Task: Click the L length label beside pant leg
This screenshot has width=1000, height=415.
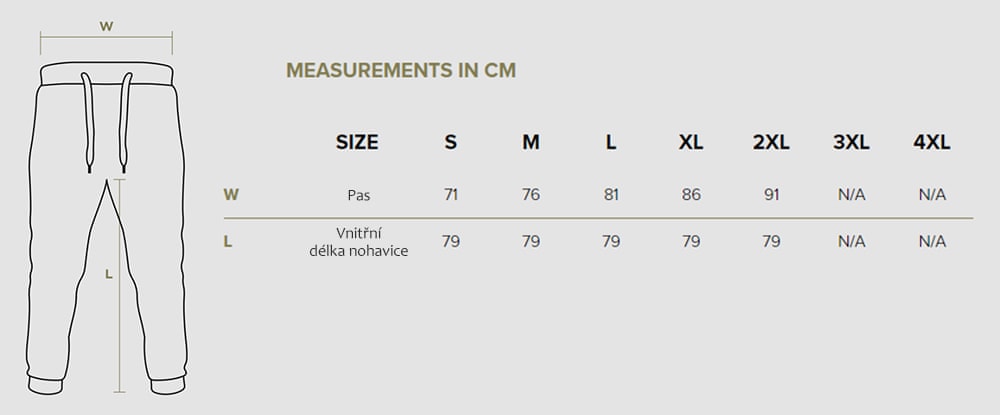Action: [108, 273]
